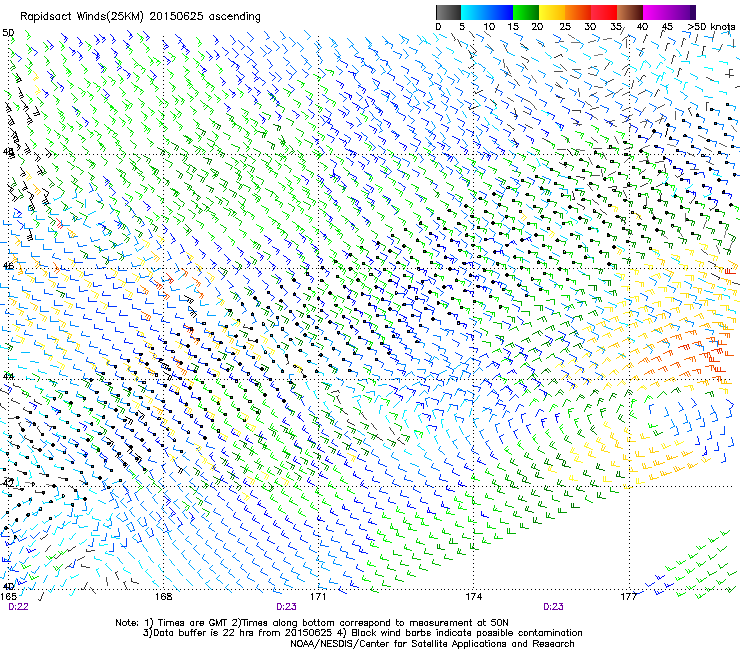Image resolution: width=740 pixels, height=650 pixels.
Task: Click the longitude axis label '168'
Action: tap(163, 597)
